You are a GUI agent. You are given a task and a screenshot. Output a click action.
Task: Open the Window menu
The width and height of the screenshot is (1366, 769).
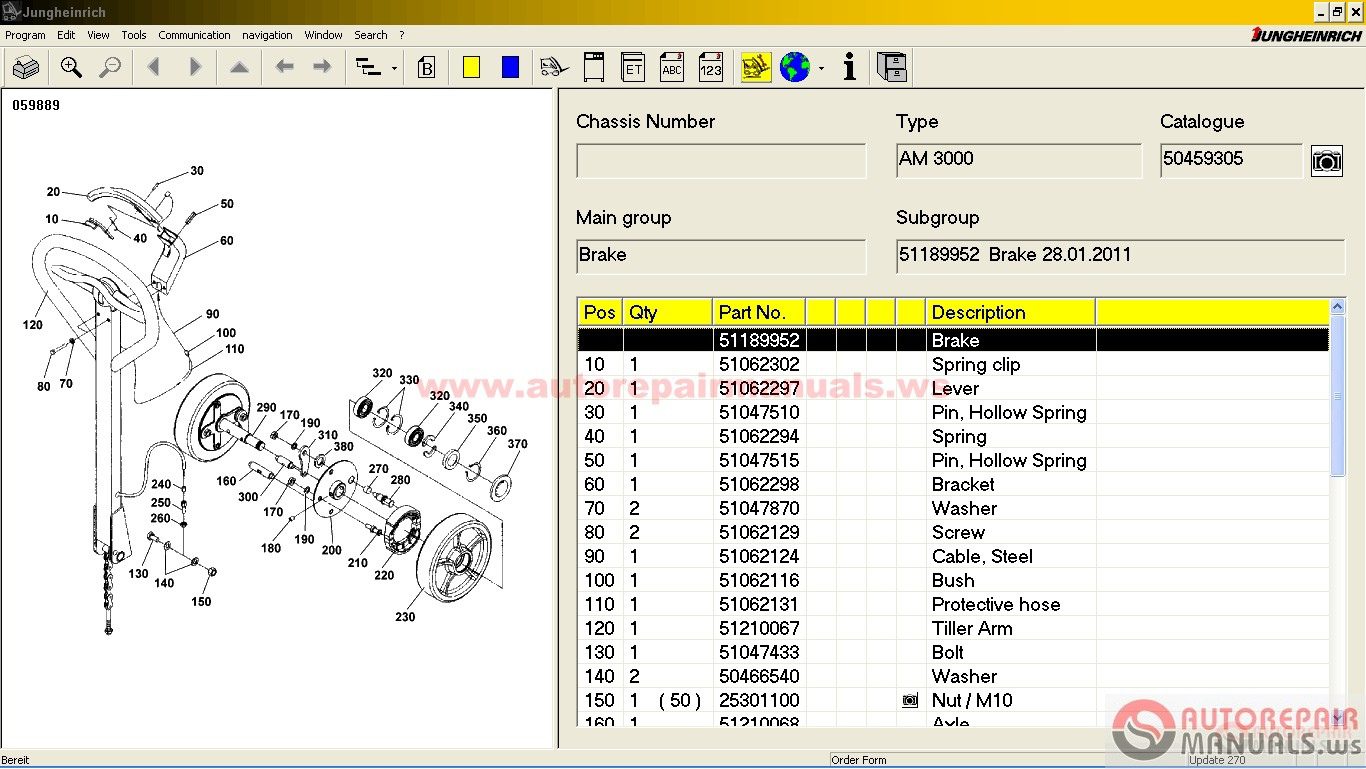tap(324, 35)
